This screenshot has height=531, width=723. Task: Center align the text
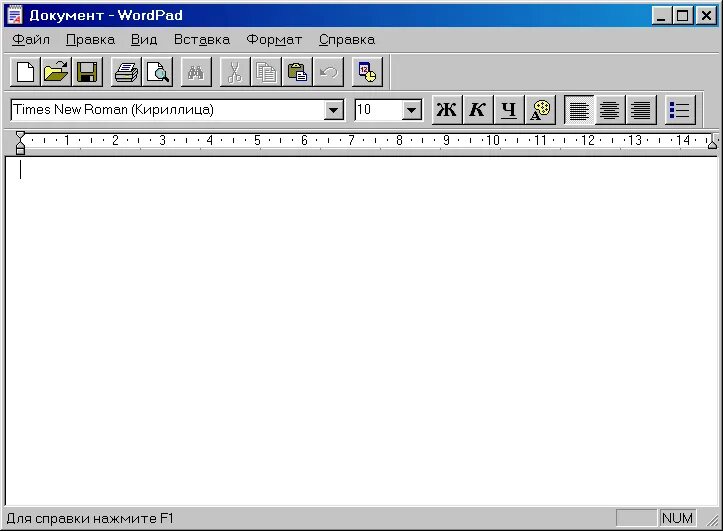click(x=610, y=110)
